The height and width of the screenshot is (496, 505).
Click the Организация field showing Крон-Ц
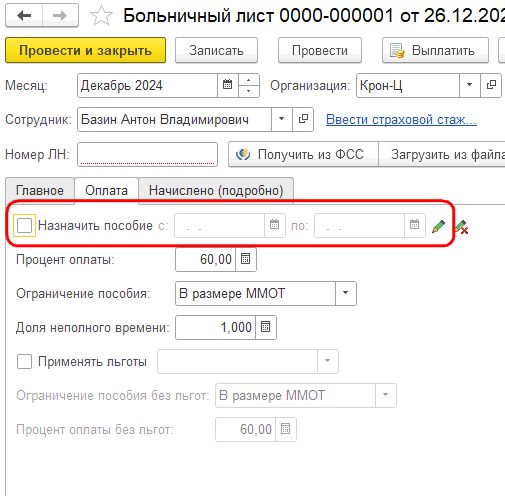tap(408, 85)
